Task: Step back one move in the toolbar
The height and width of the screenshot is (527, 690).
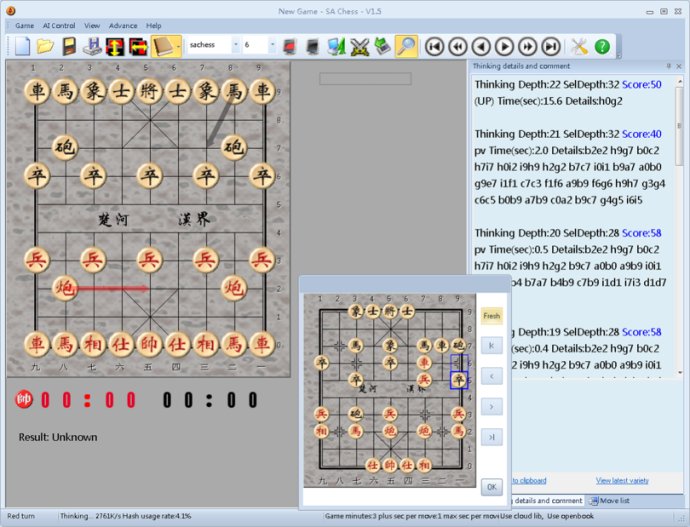Action: coord(481,46)
